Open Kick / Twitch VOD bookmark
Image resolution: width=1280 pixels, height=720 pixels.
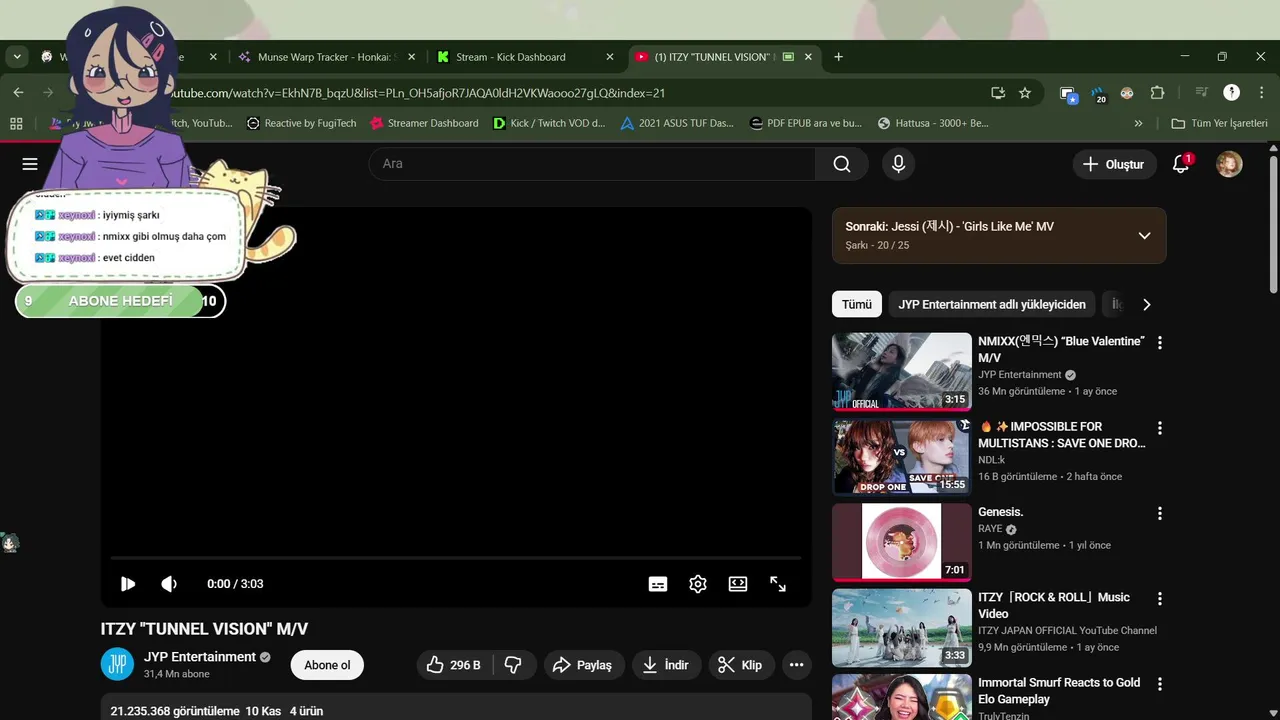(549, 123)
